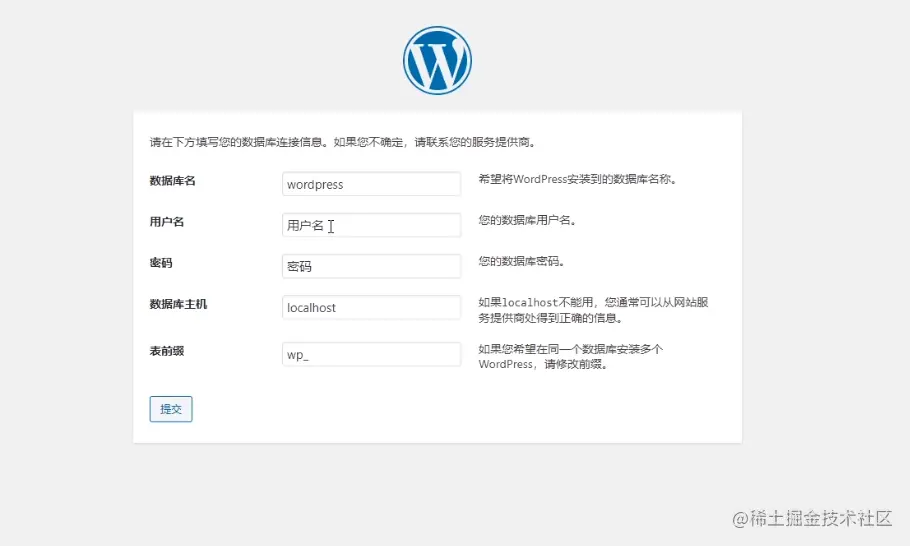Viewport: 910px width, 546px height.
Task: Click the description beginning 如果您希望在同一个数据库安装多个
Action: pyautogui.click(x=570, y=357)
